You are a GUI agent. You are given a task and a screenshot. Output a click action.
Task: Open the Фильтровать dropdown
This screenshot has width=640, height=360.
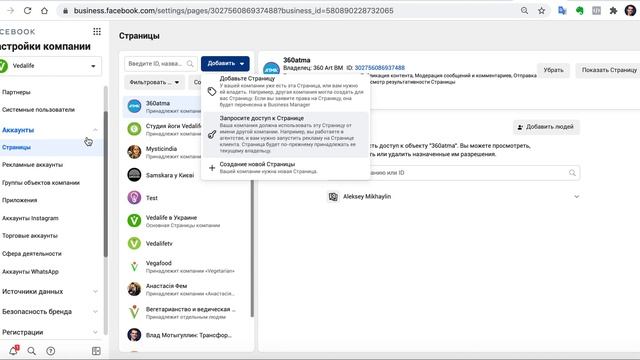[154, 82]
